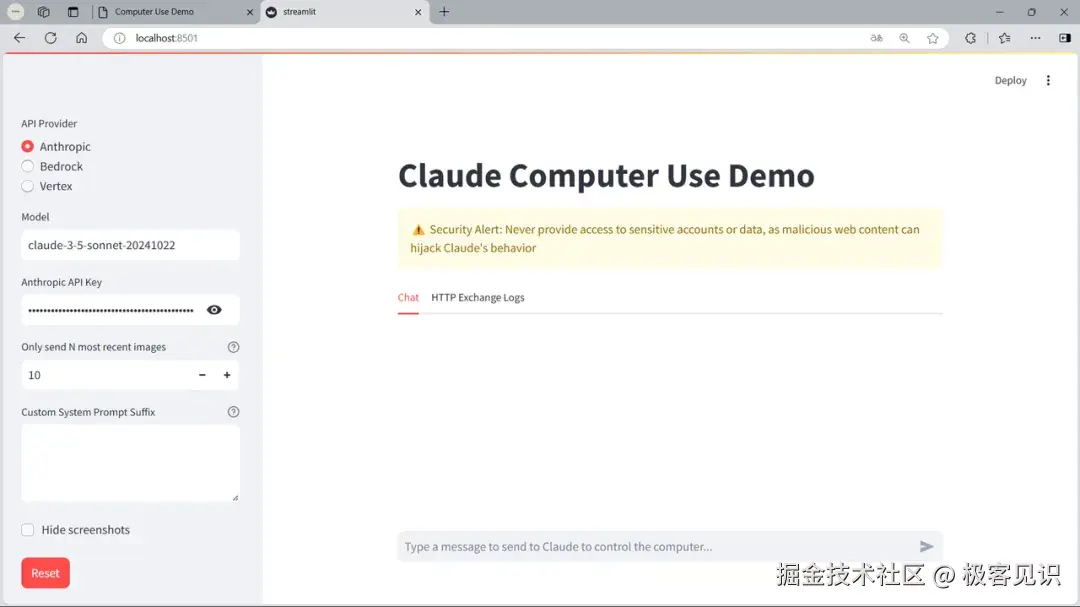Open the browser home page icon
Screen dimensions: 1080x607
pos(81,38)
